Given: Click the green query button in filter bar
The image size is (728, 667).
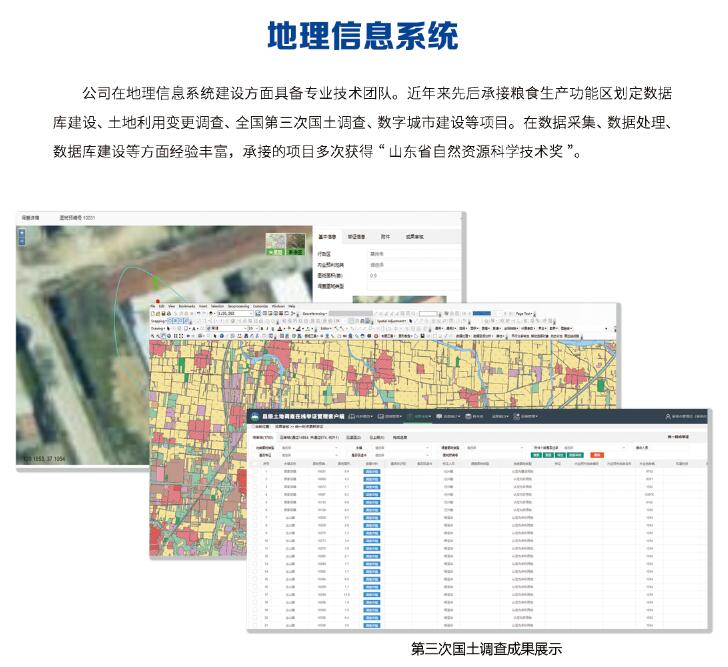Looking at the screenshot, I should point(536,454).
